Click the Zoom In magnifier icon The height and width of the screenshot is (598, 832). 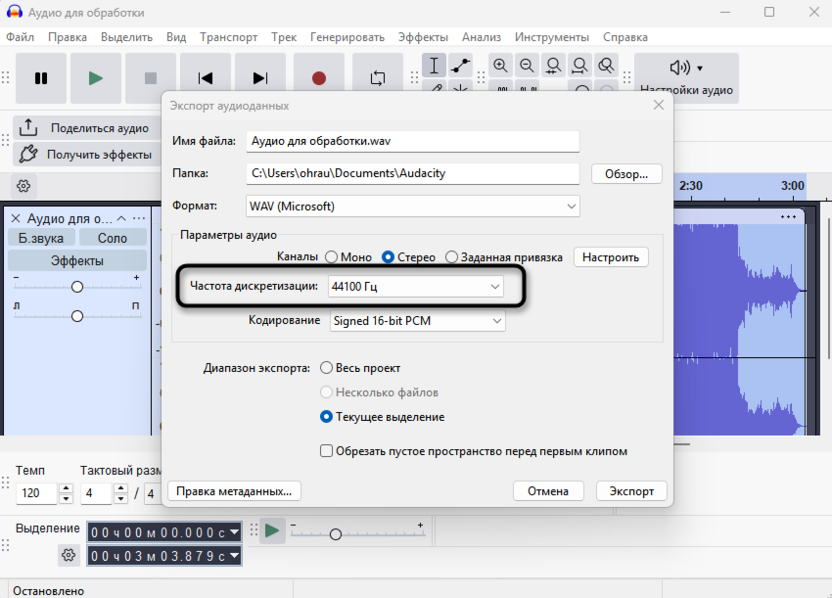tap(500, 66)
